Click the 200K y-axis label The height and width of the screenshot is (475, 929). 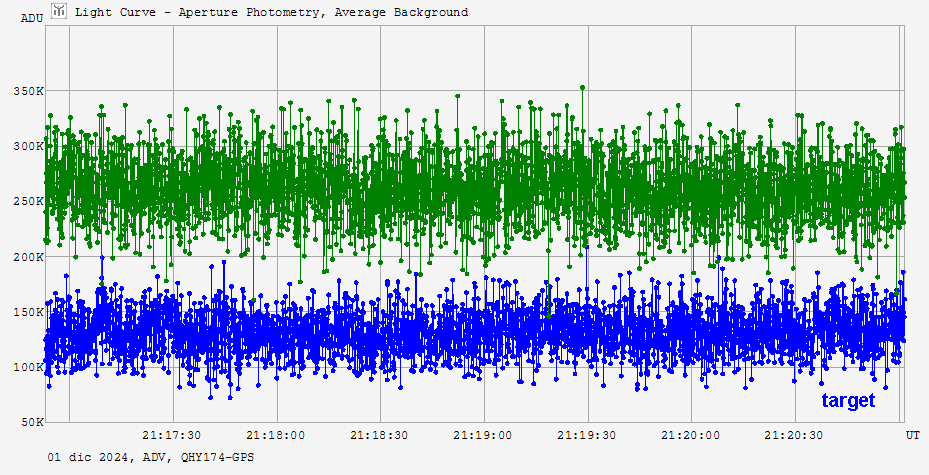[28, 257]
